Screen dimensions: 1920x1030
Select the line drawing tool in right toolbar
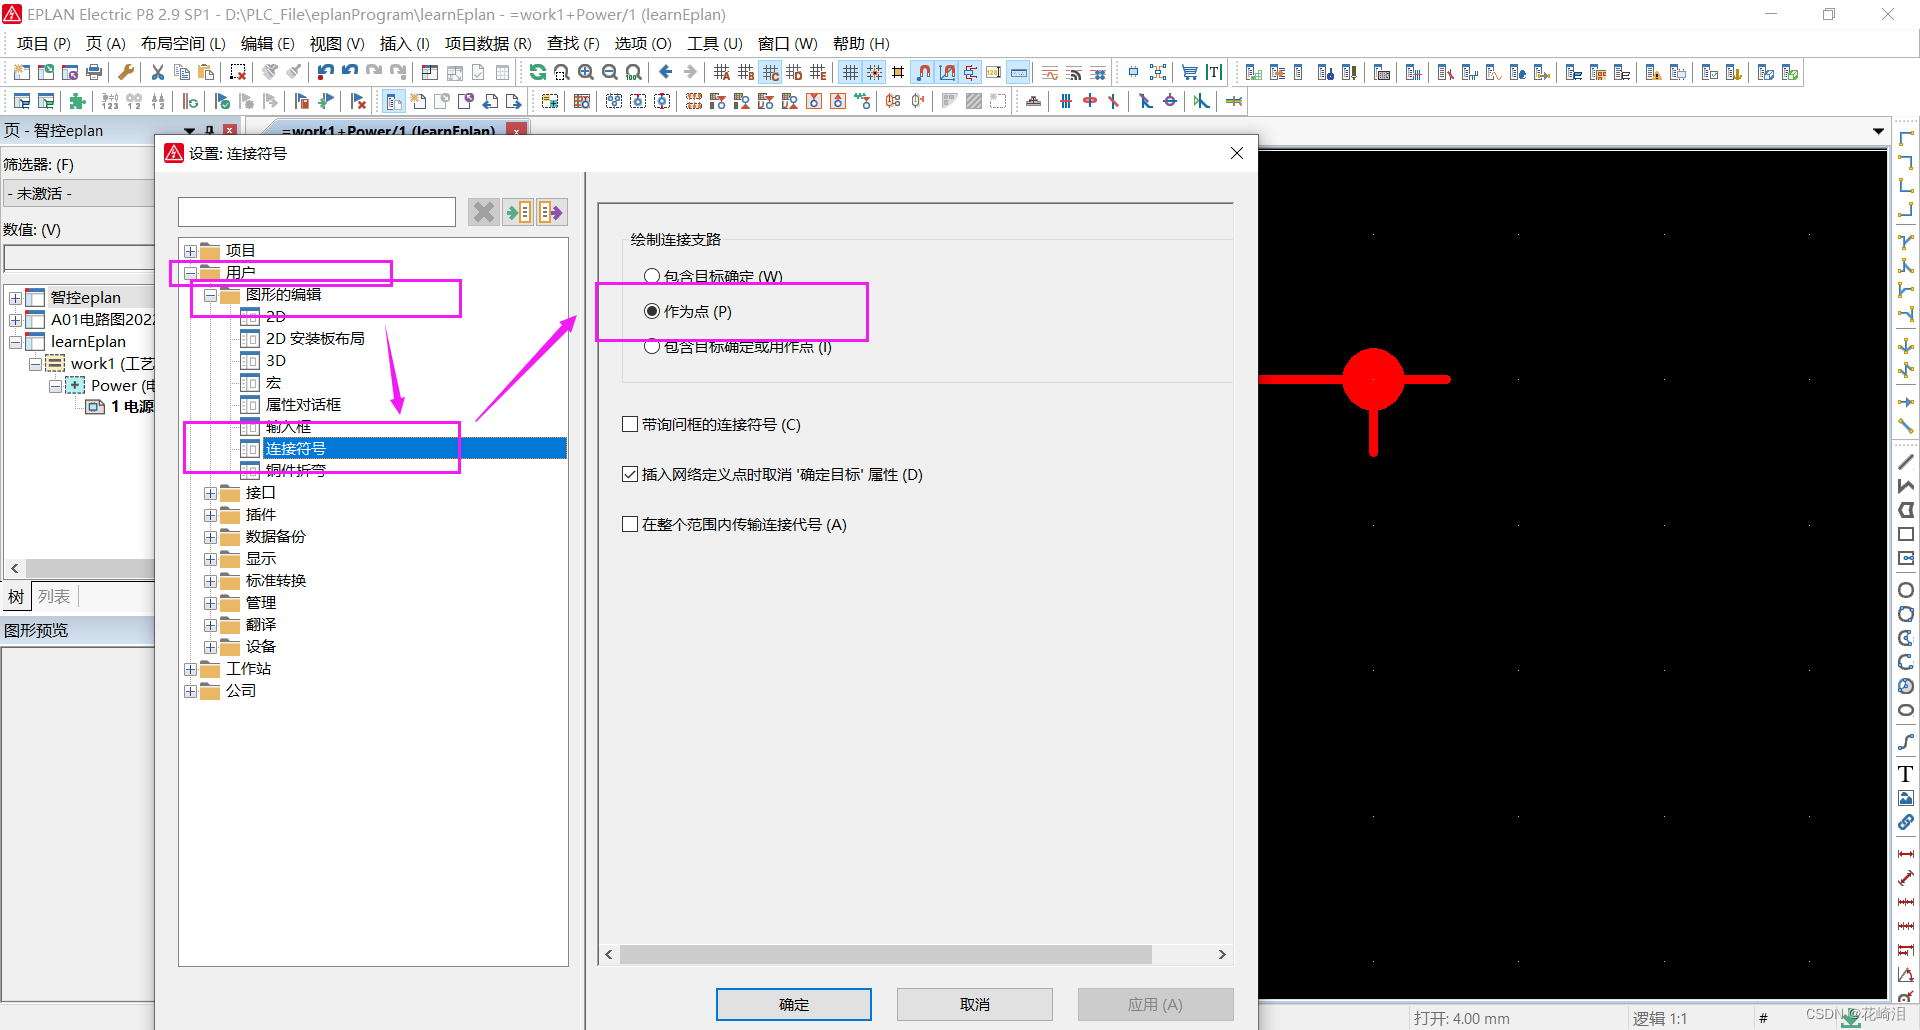1906,462
